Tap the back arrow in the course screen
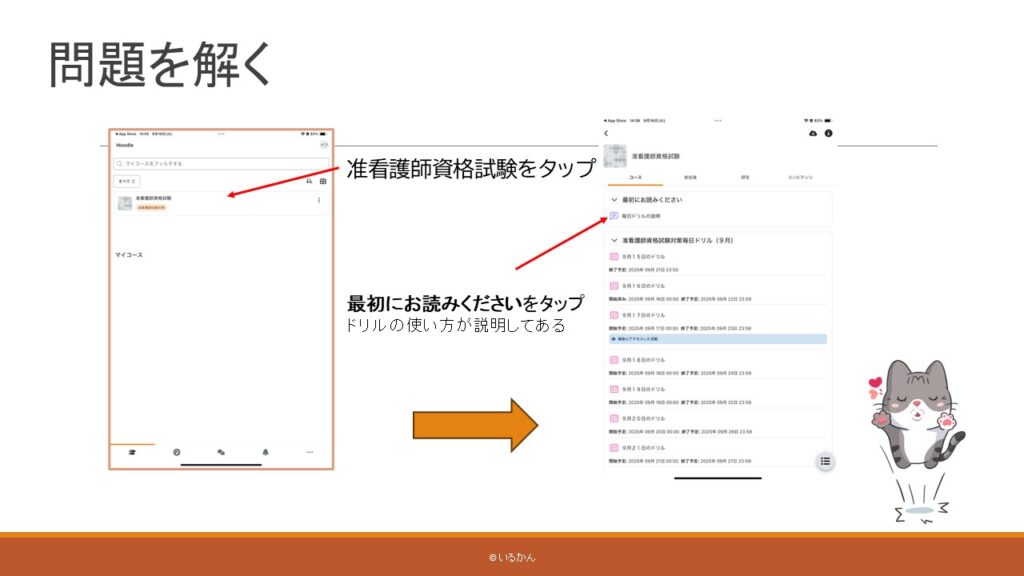Image resolution: width=1024 pixels, height=576 pixels. tap(606, 133)
